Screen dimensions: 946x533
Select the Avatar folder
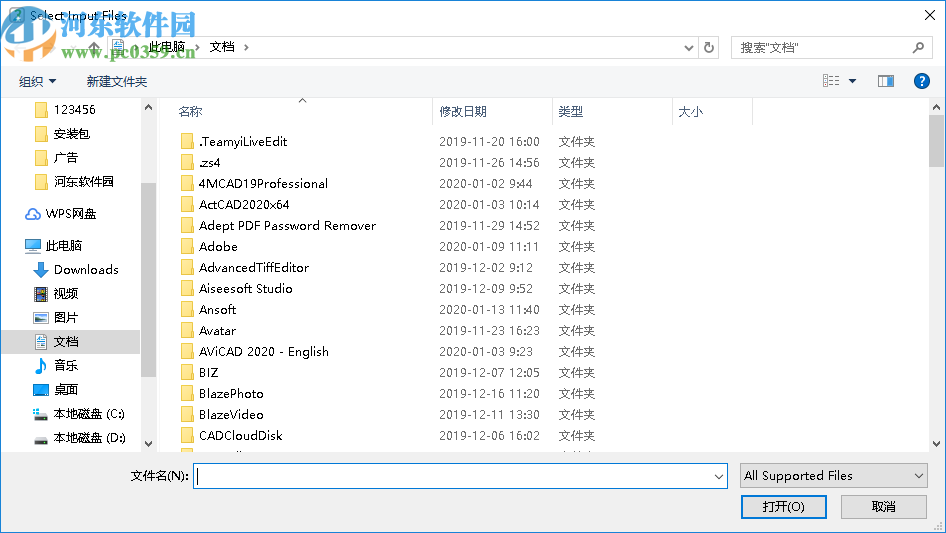(x=209, y=331)
